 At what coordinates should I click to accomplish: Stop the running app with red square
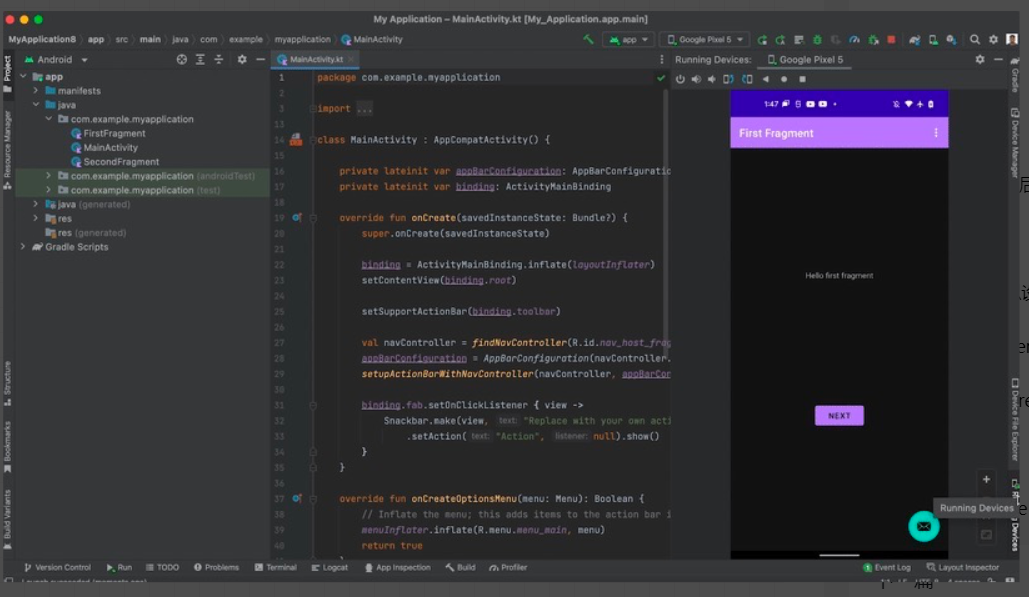[x=891, y=40]
